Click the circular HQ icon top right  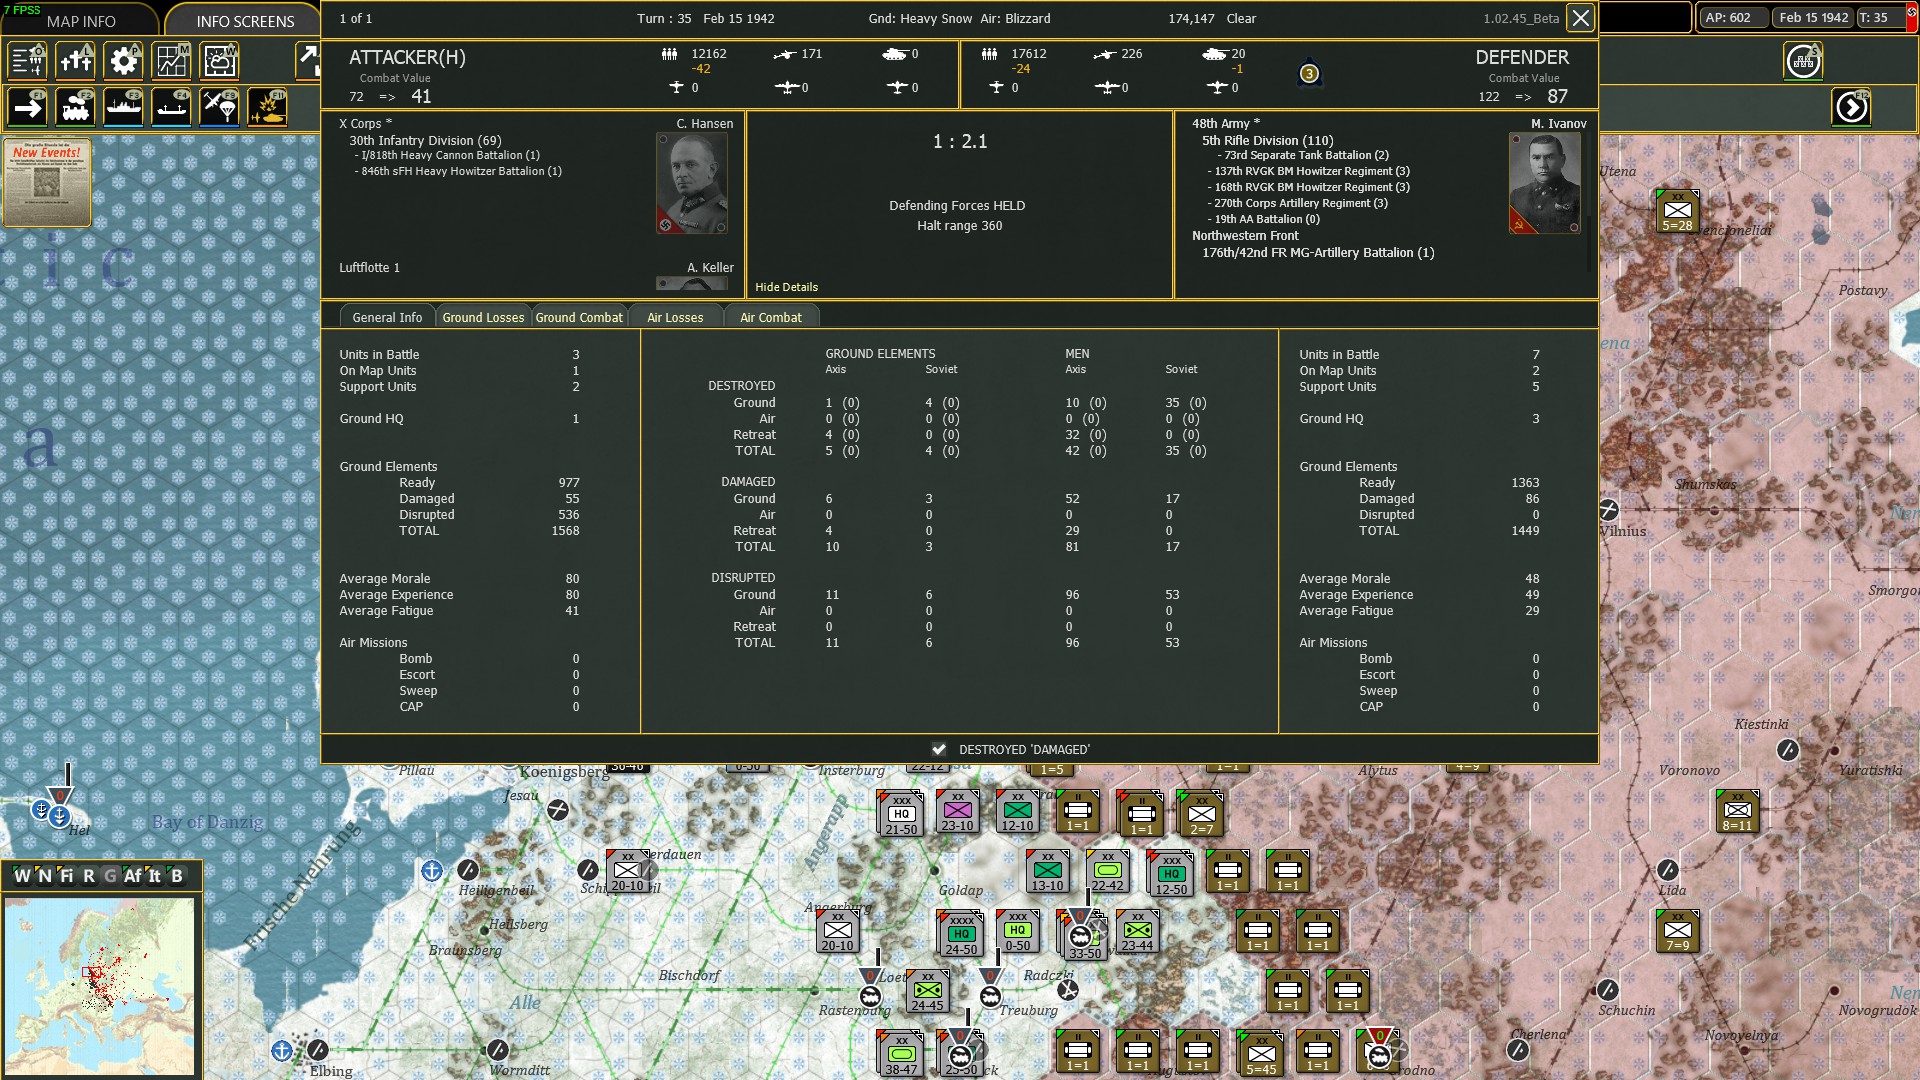1804,62
